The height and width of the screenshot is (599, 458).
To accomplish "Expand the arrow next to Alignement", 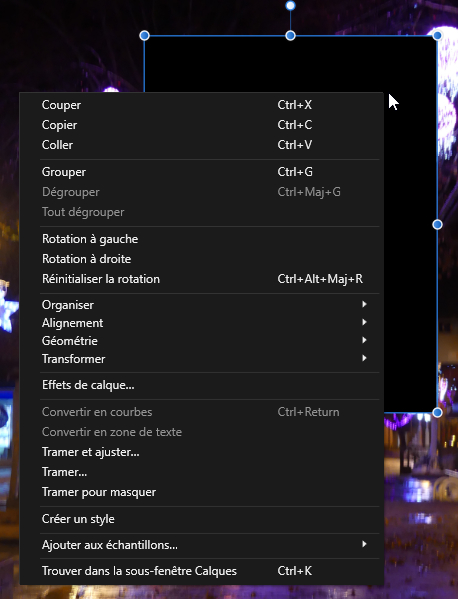I will pyautogui.click(x=364, y=322).
